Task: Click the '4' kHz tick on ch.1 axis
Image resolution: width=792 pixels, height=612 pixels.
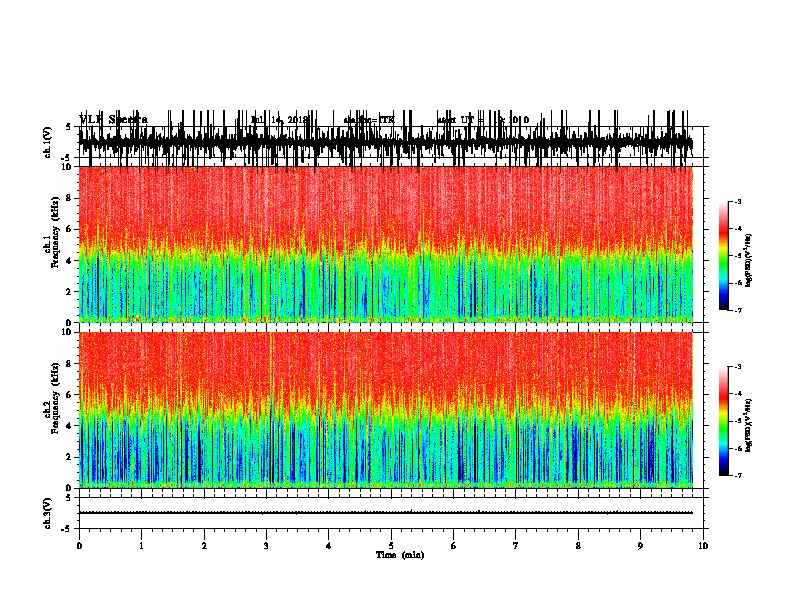Action: click(69, 261)
